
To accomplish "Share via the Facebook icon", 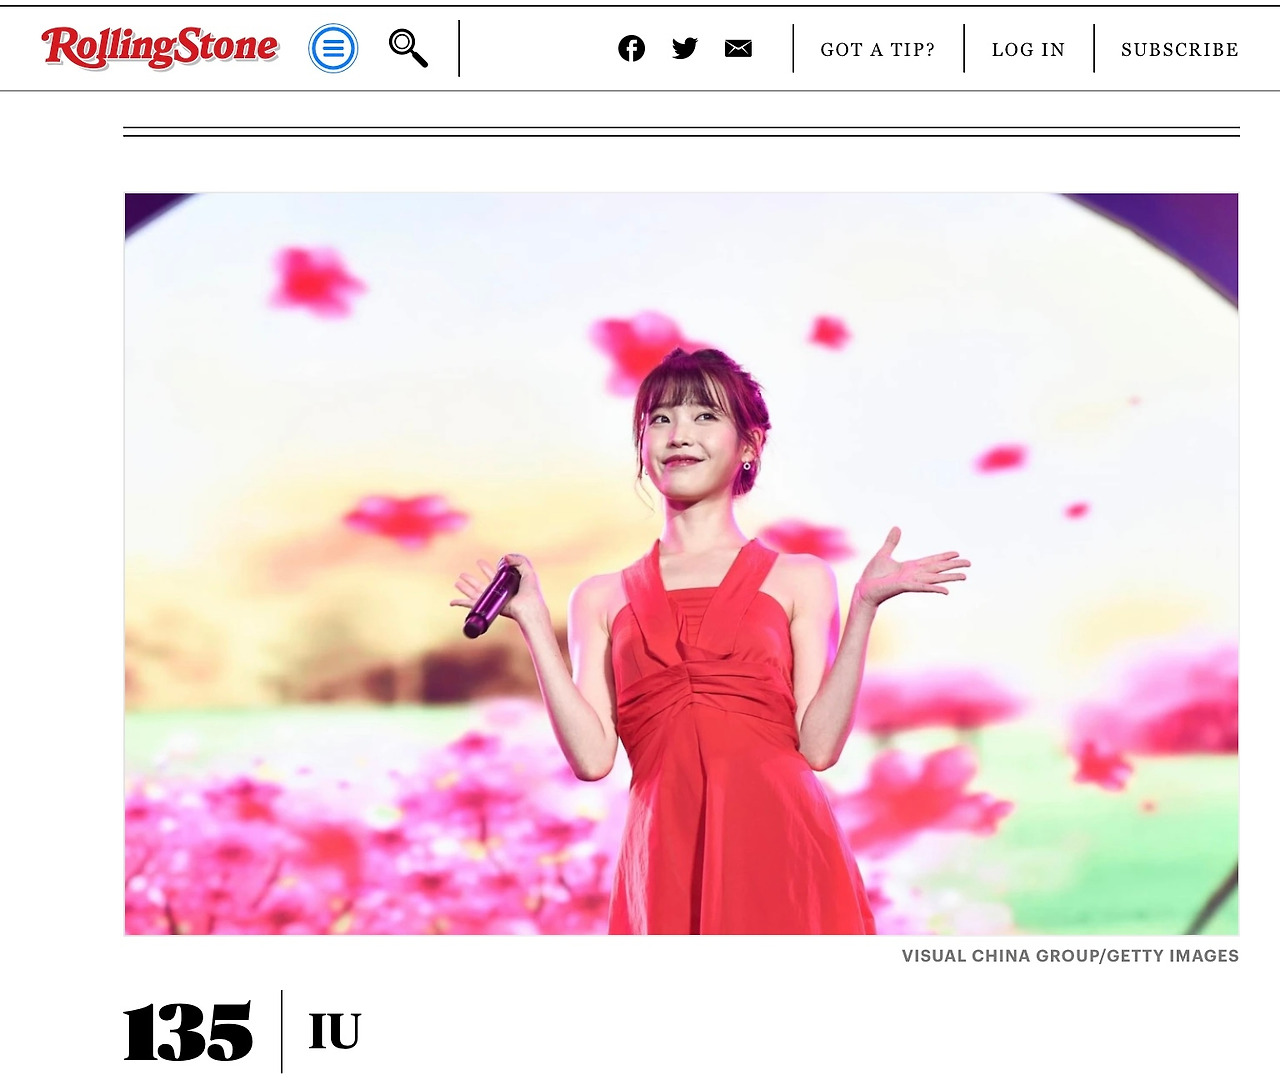I will [631, 48].
